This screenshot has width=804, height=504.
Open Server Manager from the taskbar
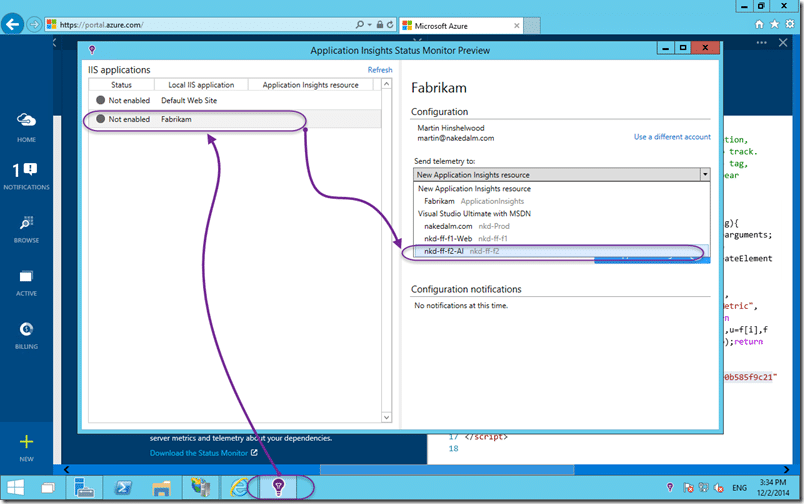coord(84,488)
